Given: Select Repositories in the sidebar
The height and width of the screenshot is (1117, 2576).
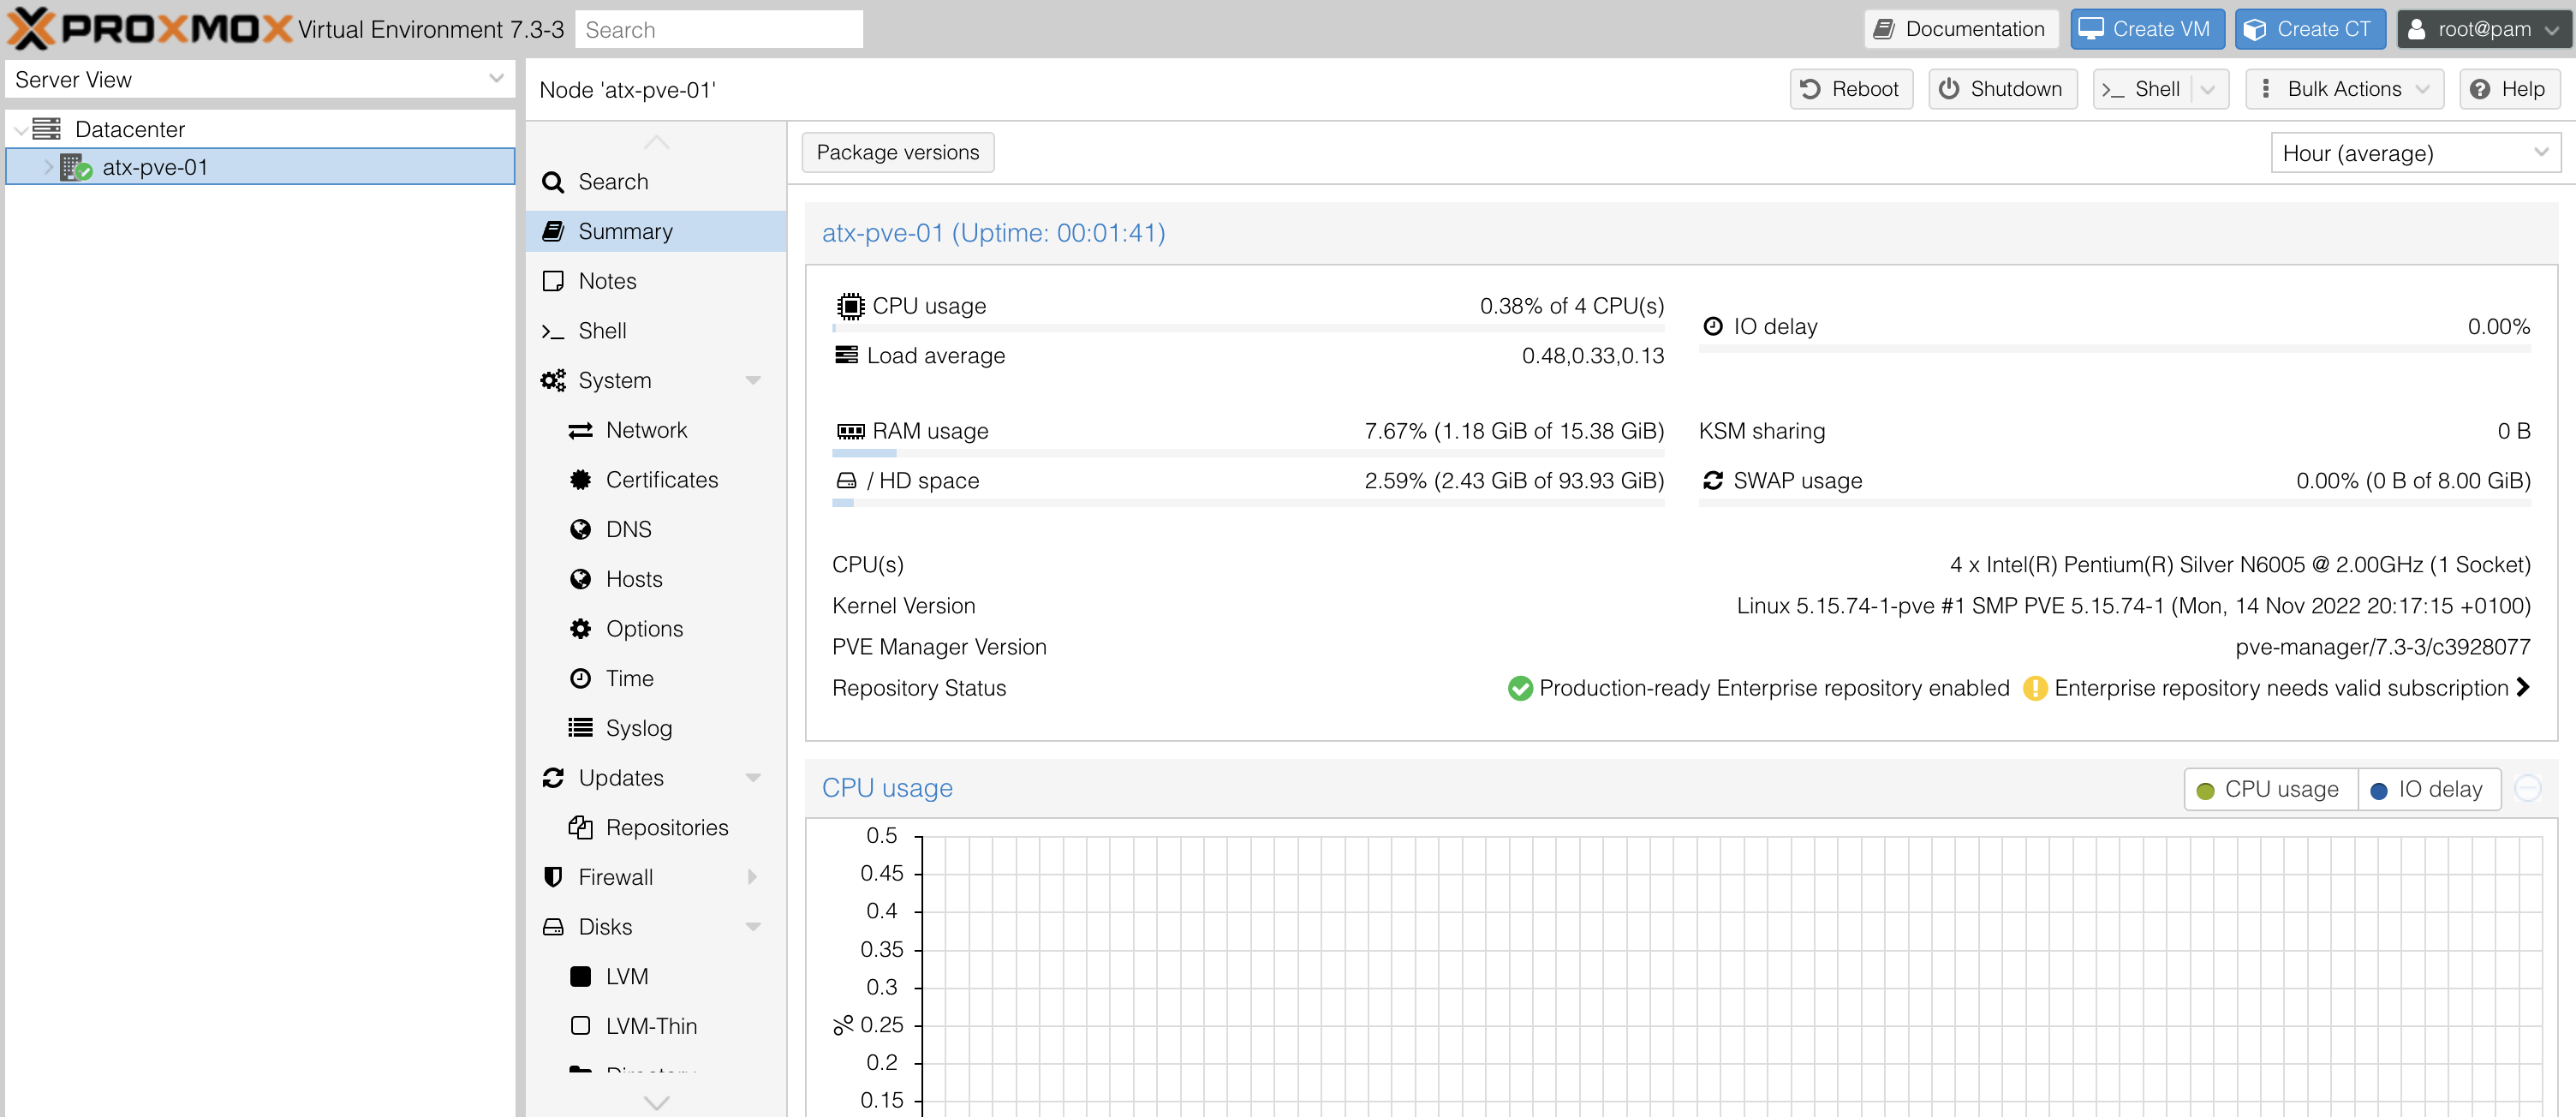Looking at the screenshot, I should pos(666,827).
